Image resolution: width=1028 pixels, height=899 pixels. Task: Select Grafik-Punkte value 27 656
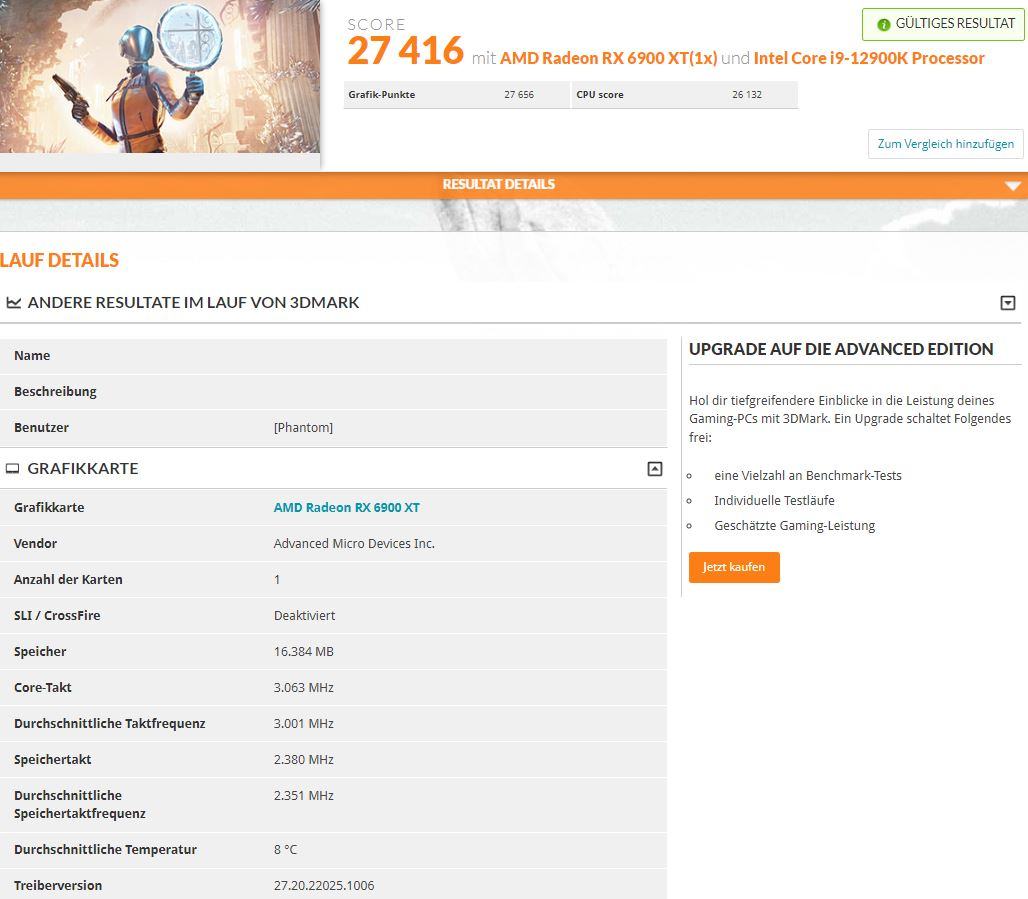click(519, 94)
